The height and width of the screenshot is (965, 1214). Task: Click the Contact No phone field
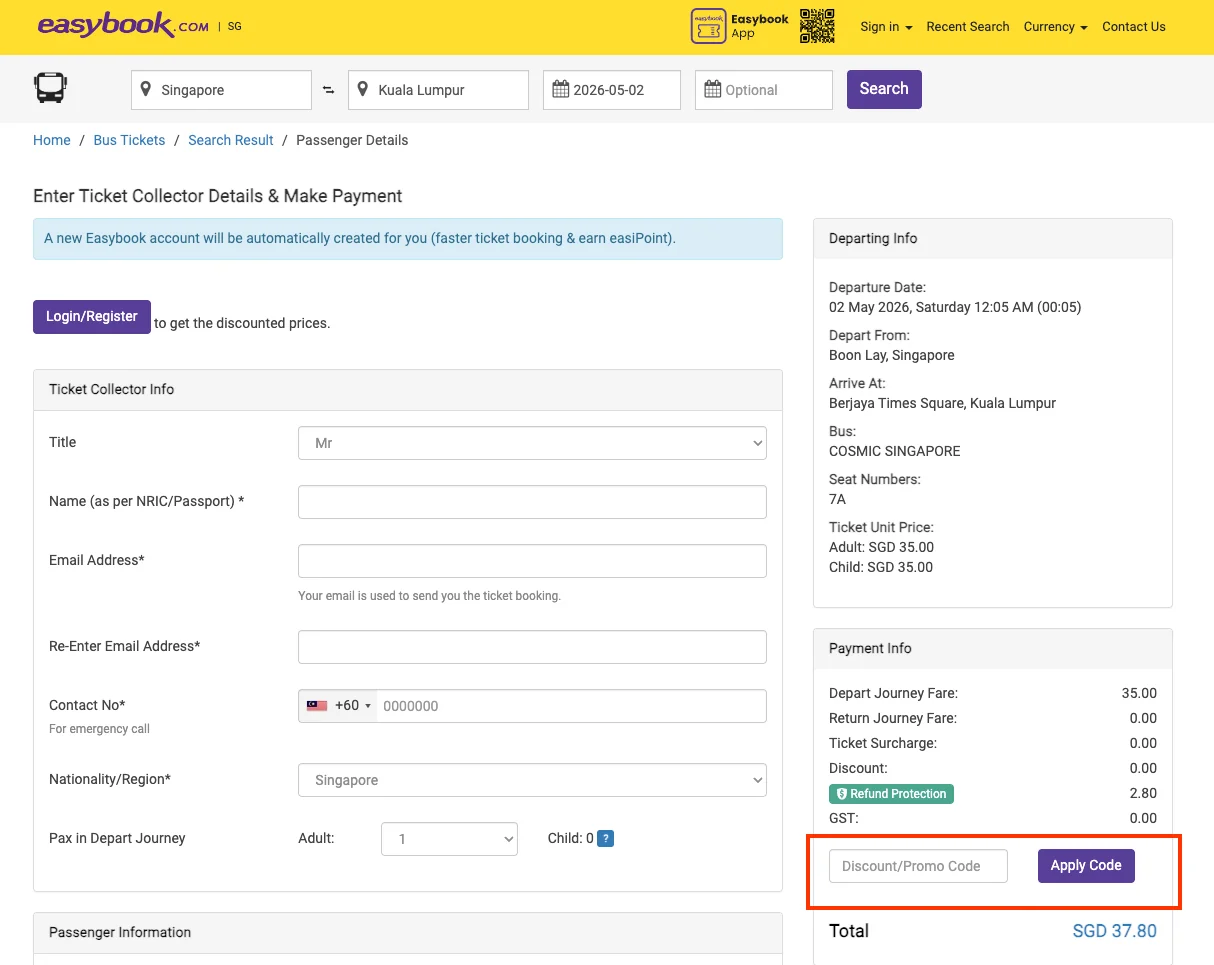[x=571, y=706]
